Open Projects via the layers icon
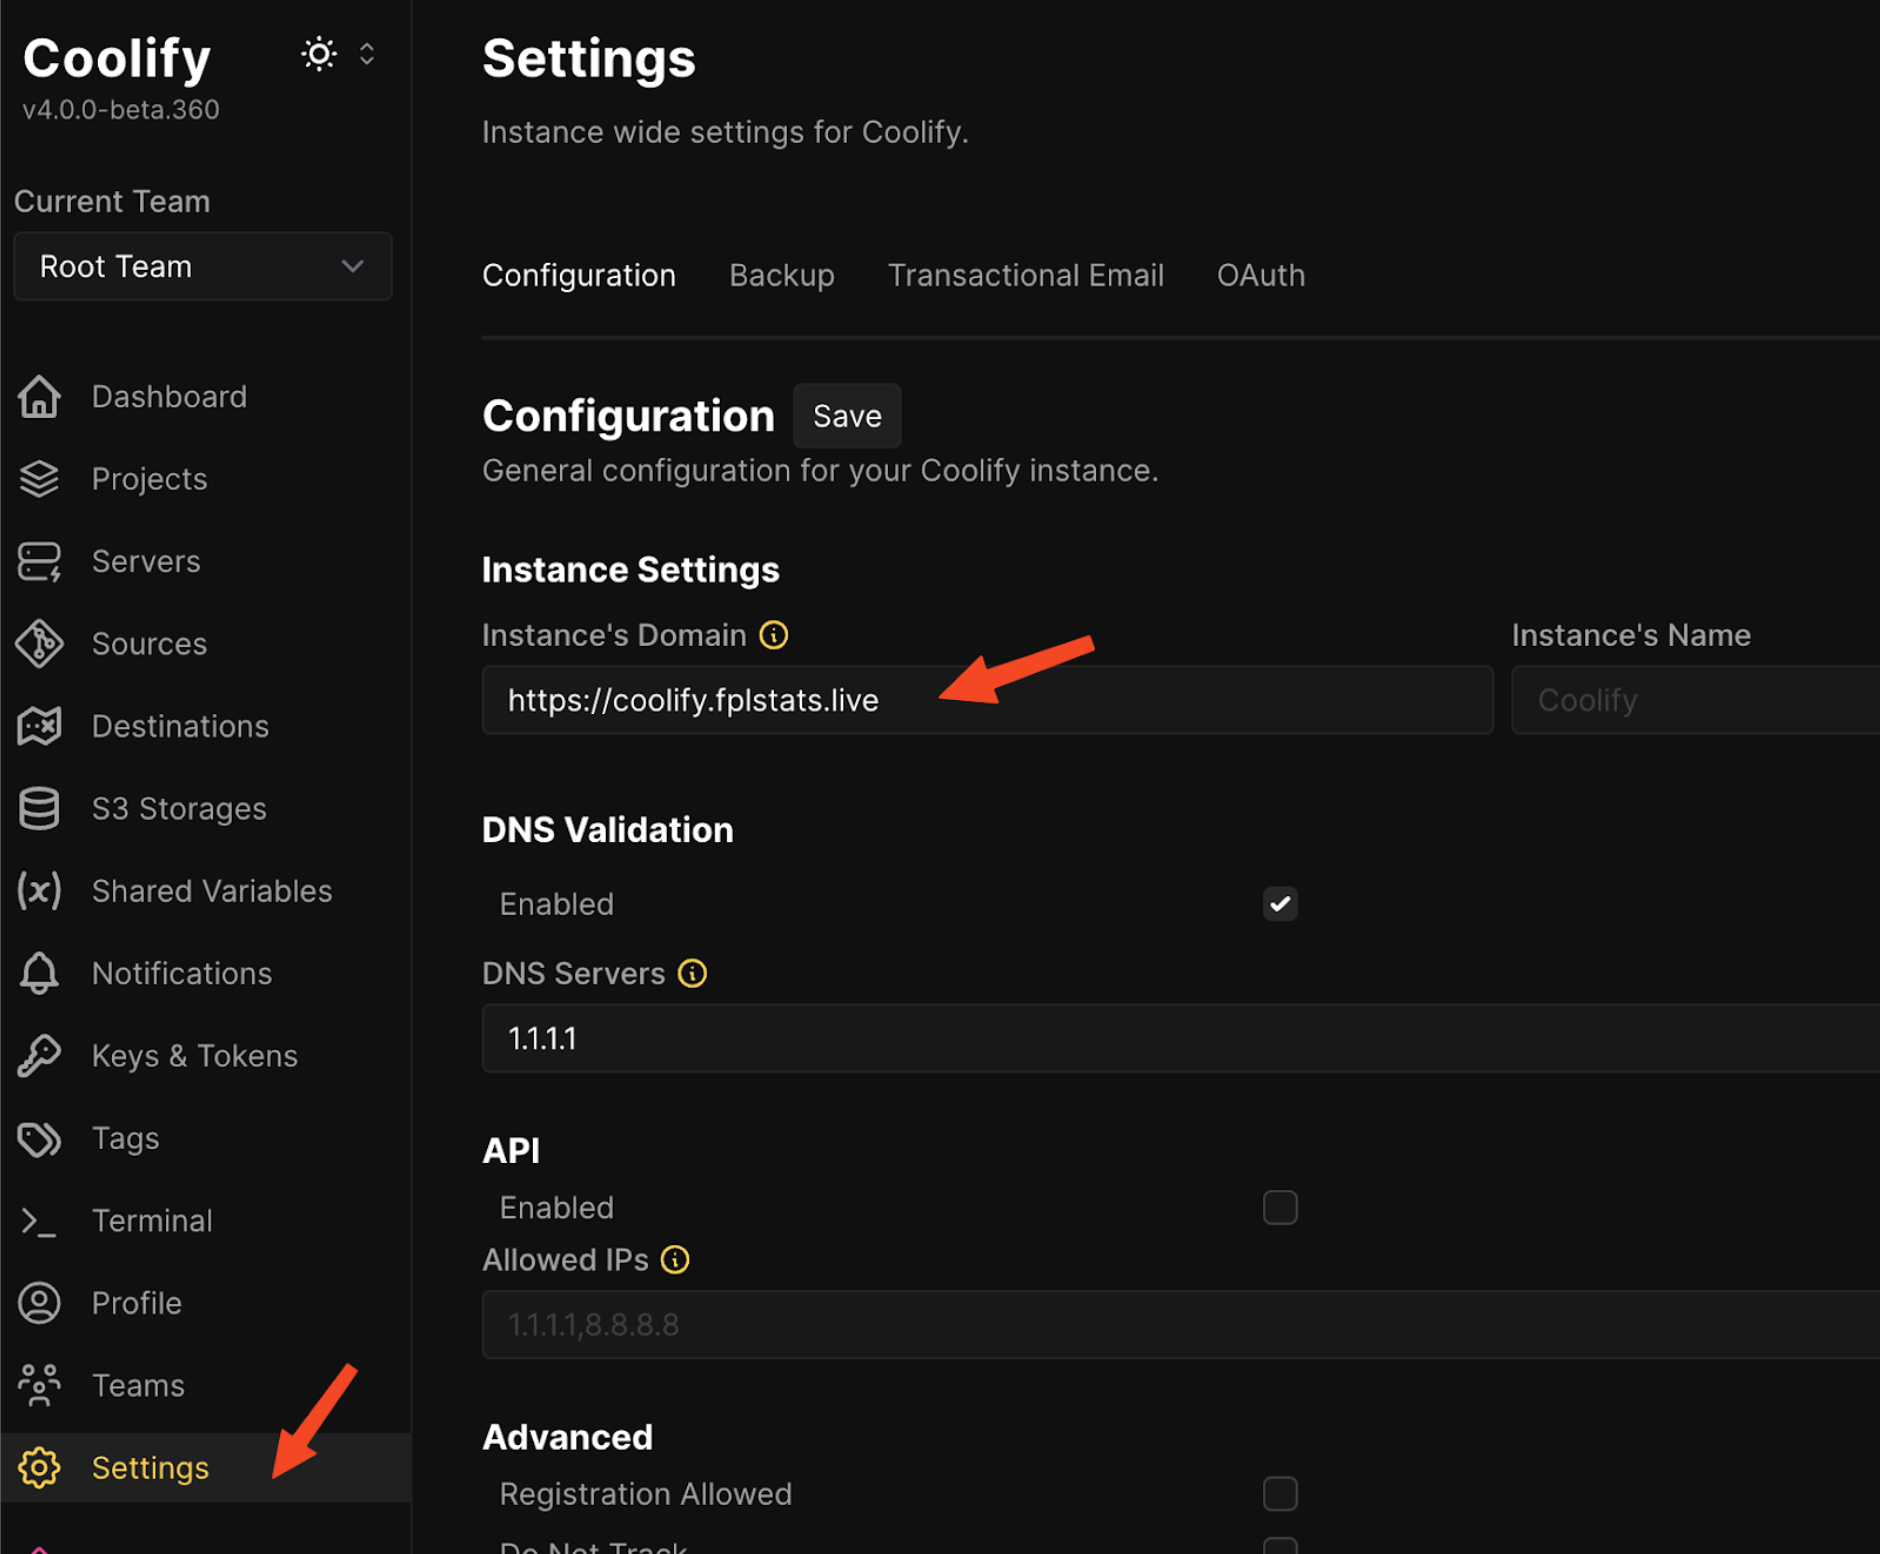This screenshot has width=1880, height=1554. (x=39, y=479)
